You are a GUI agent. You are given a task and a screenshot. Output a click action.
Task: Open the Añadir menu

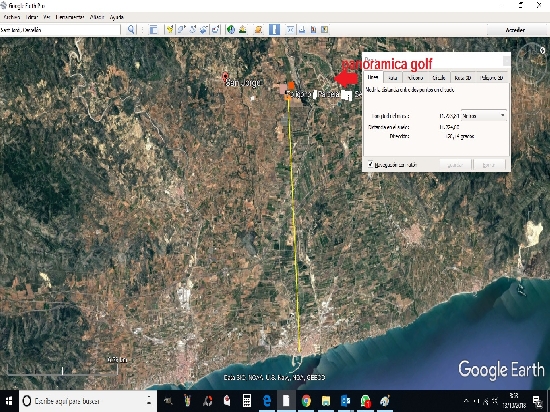pos(97,17)
